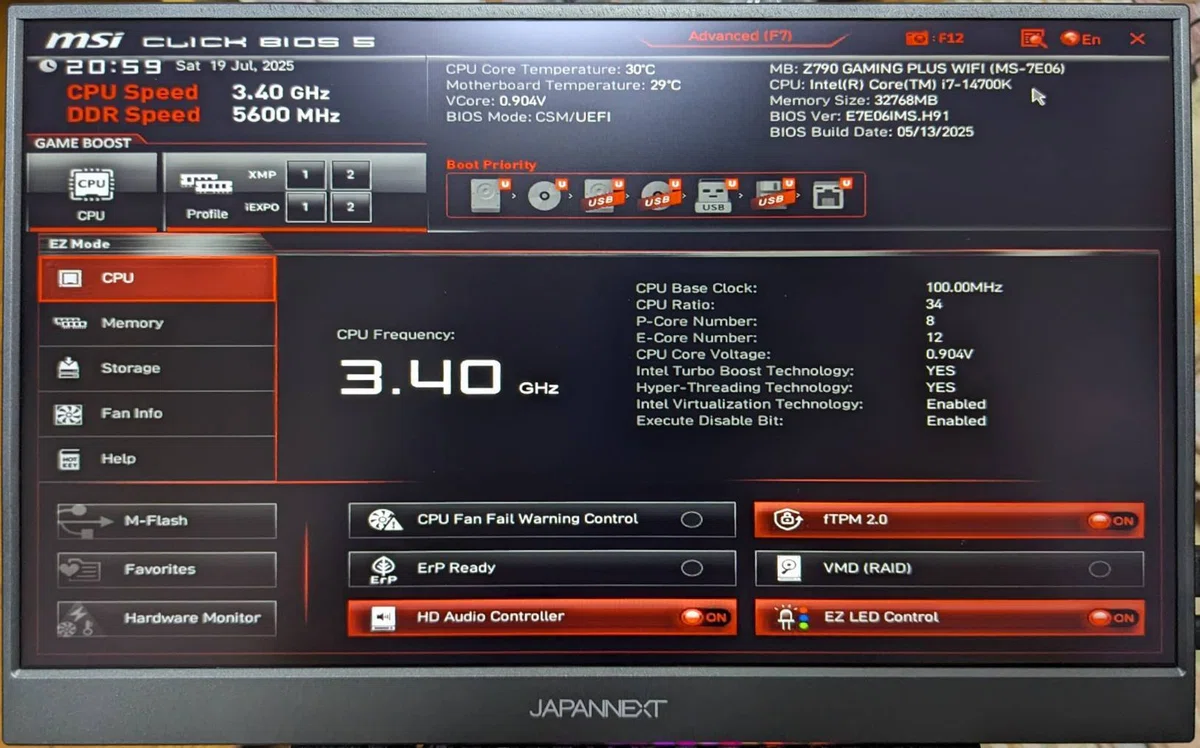Select the USB CD/DVD boot device icon
The height and width of the screenshot is (748, 1200).
[657, 195]
